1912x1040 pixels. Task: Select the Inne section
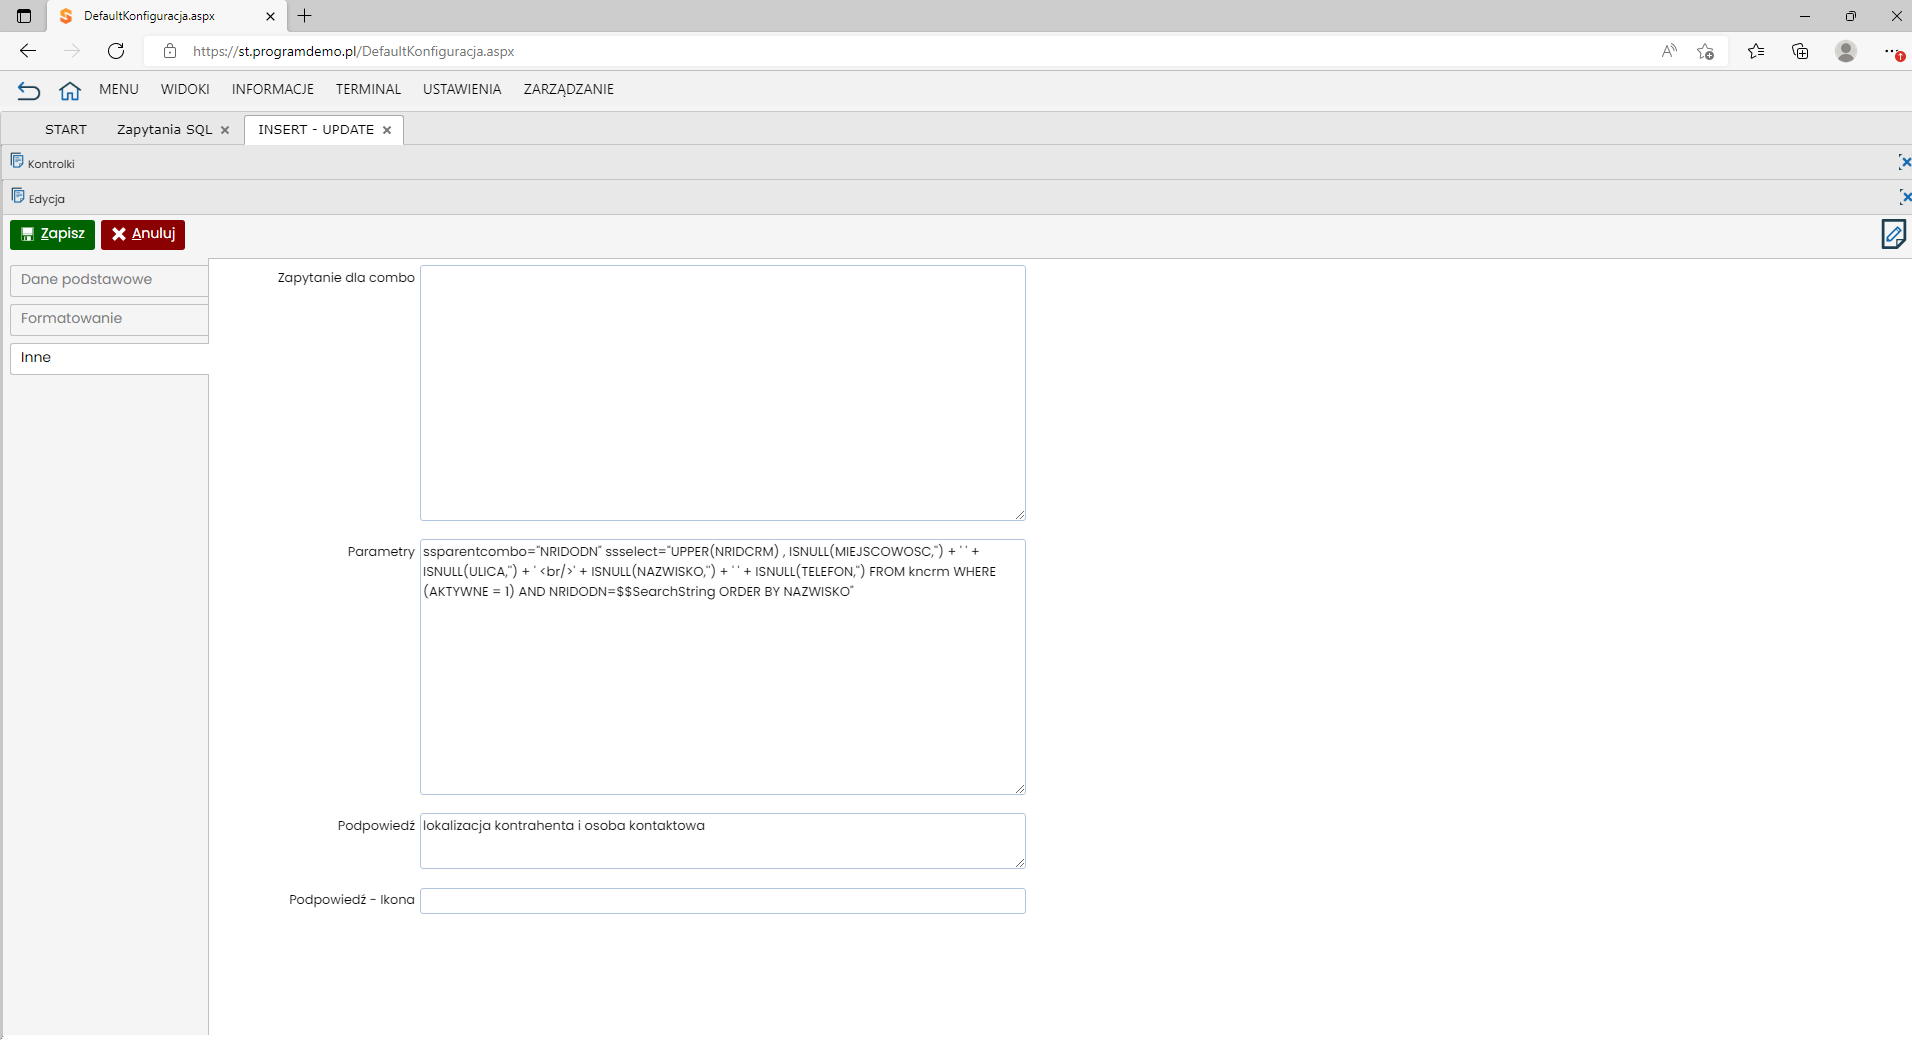coord(109,358)
